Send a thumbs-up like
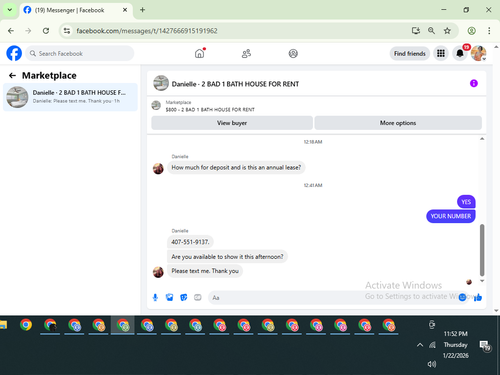The height and width of the screenshot is (375, 500). [478, 297]
